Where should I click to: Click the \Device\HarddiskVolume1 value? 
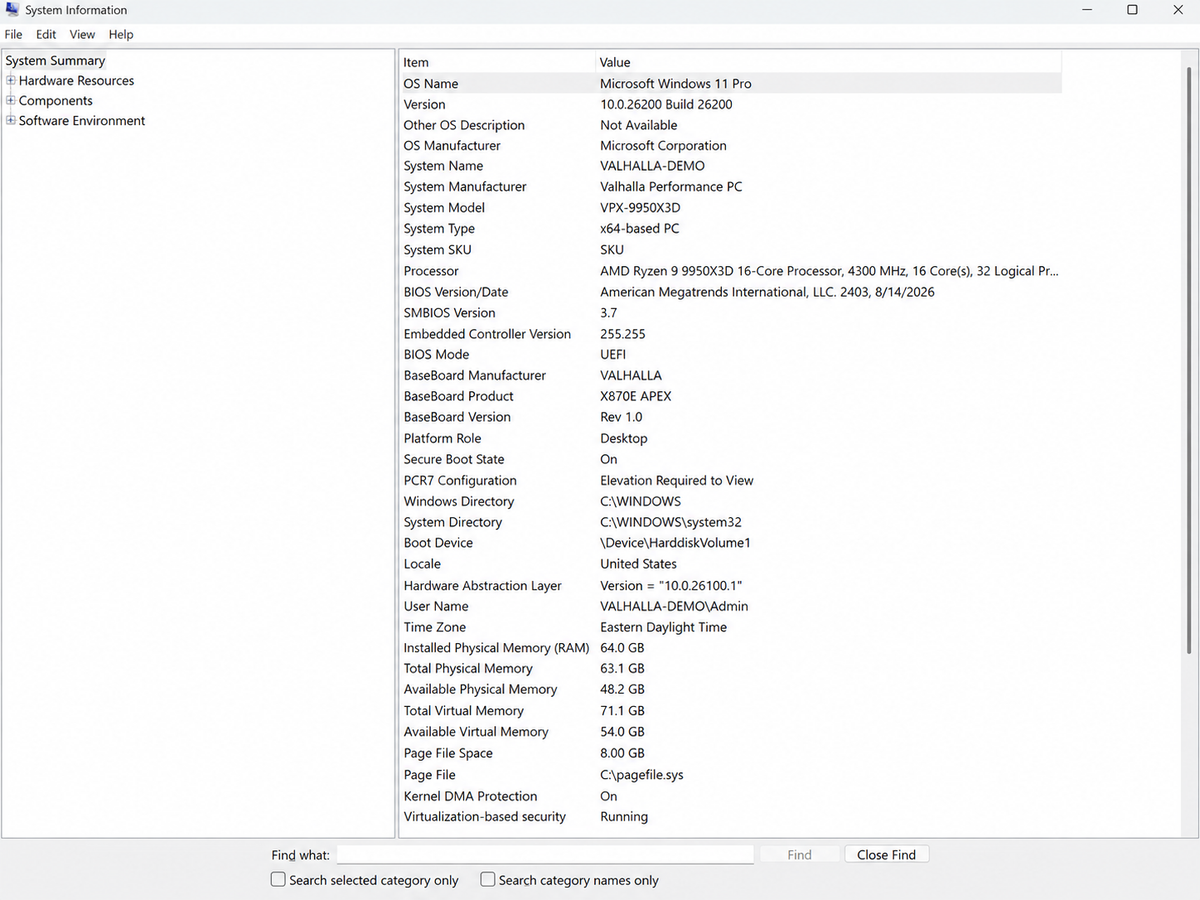[x=675, y=543]
